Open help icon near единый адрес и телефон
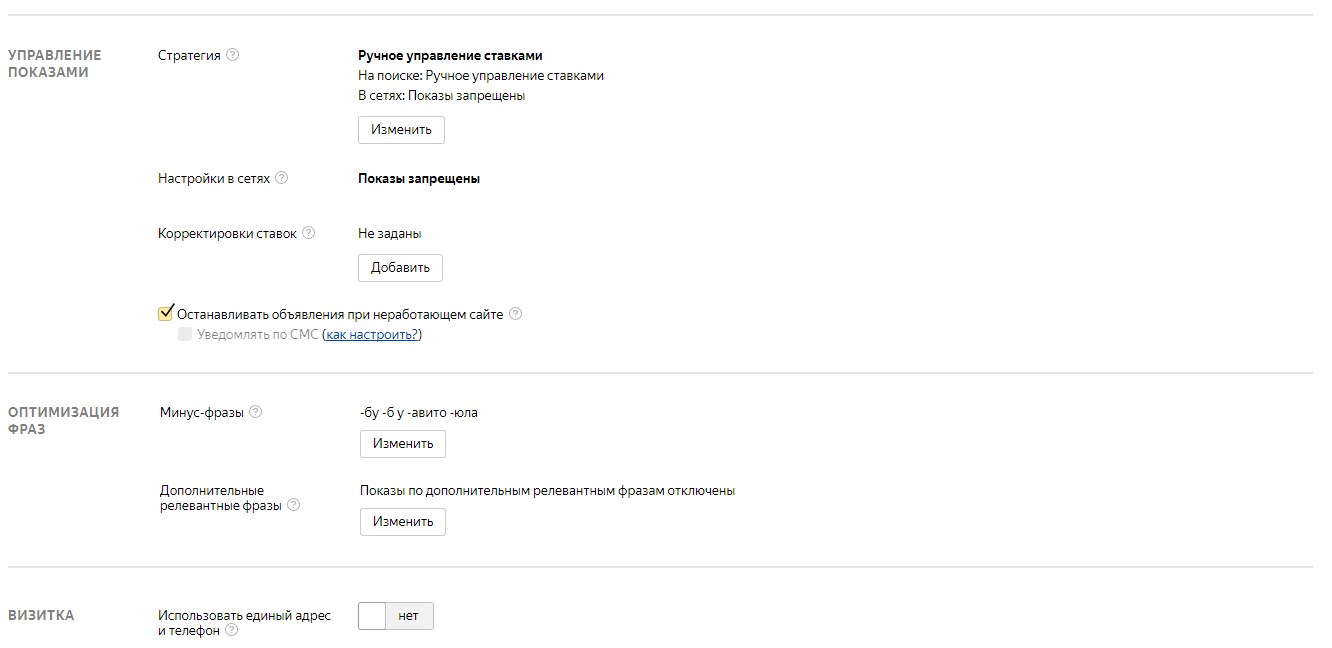Image resolution: width=1332 pixels, height=648 pixels. coord(232,631)
